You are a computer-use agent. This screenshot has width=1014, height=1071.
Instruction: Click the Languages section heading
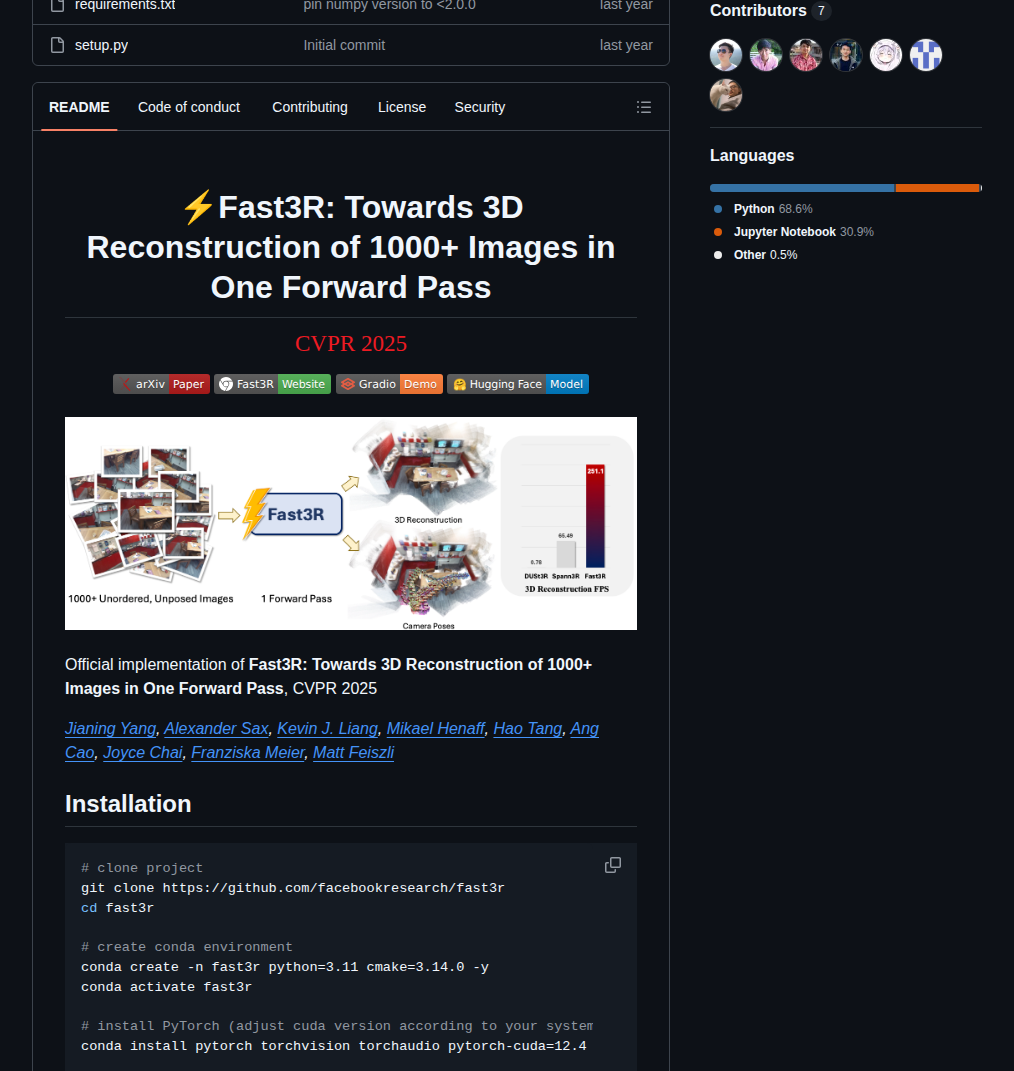tap(752, 156)
